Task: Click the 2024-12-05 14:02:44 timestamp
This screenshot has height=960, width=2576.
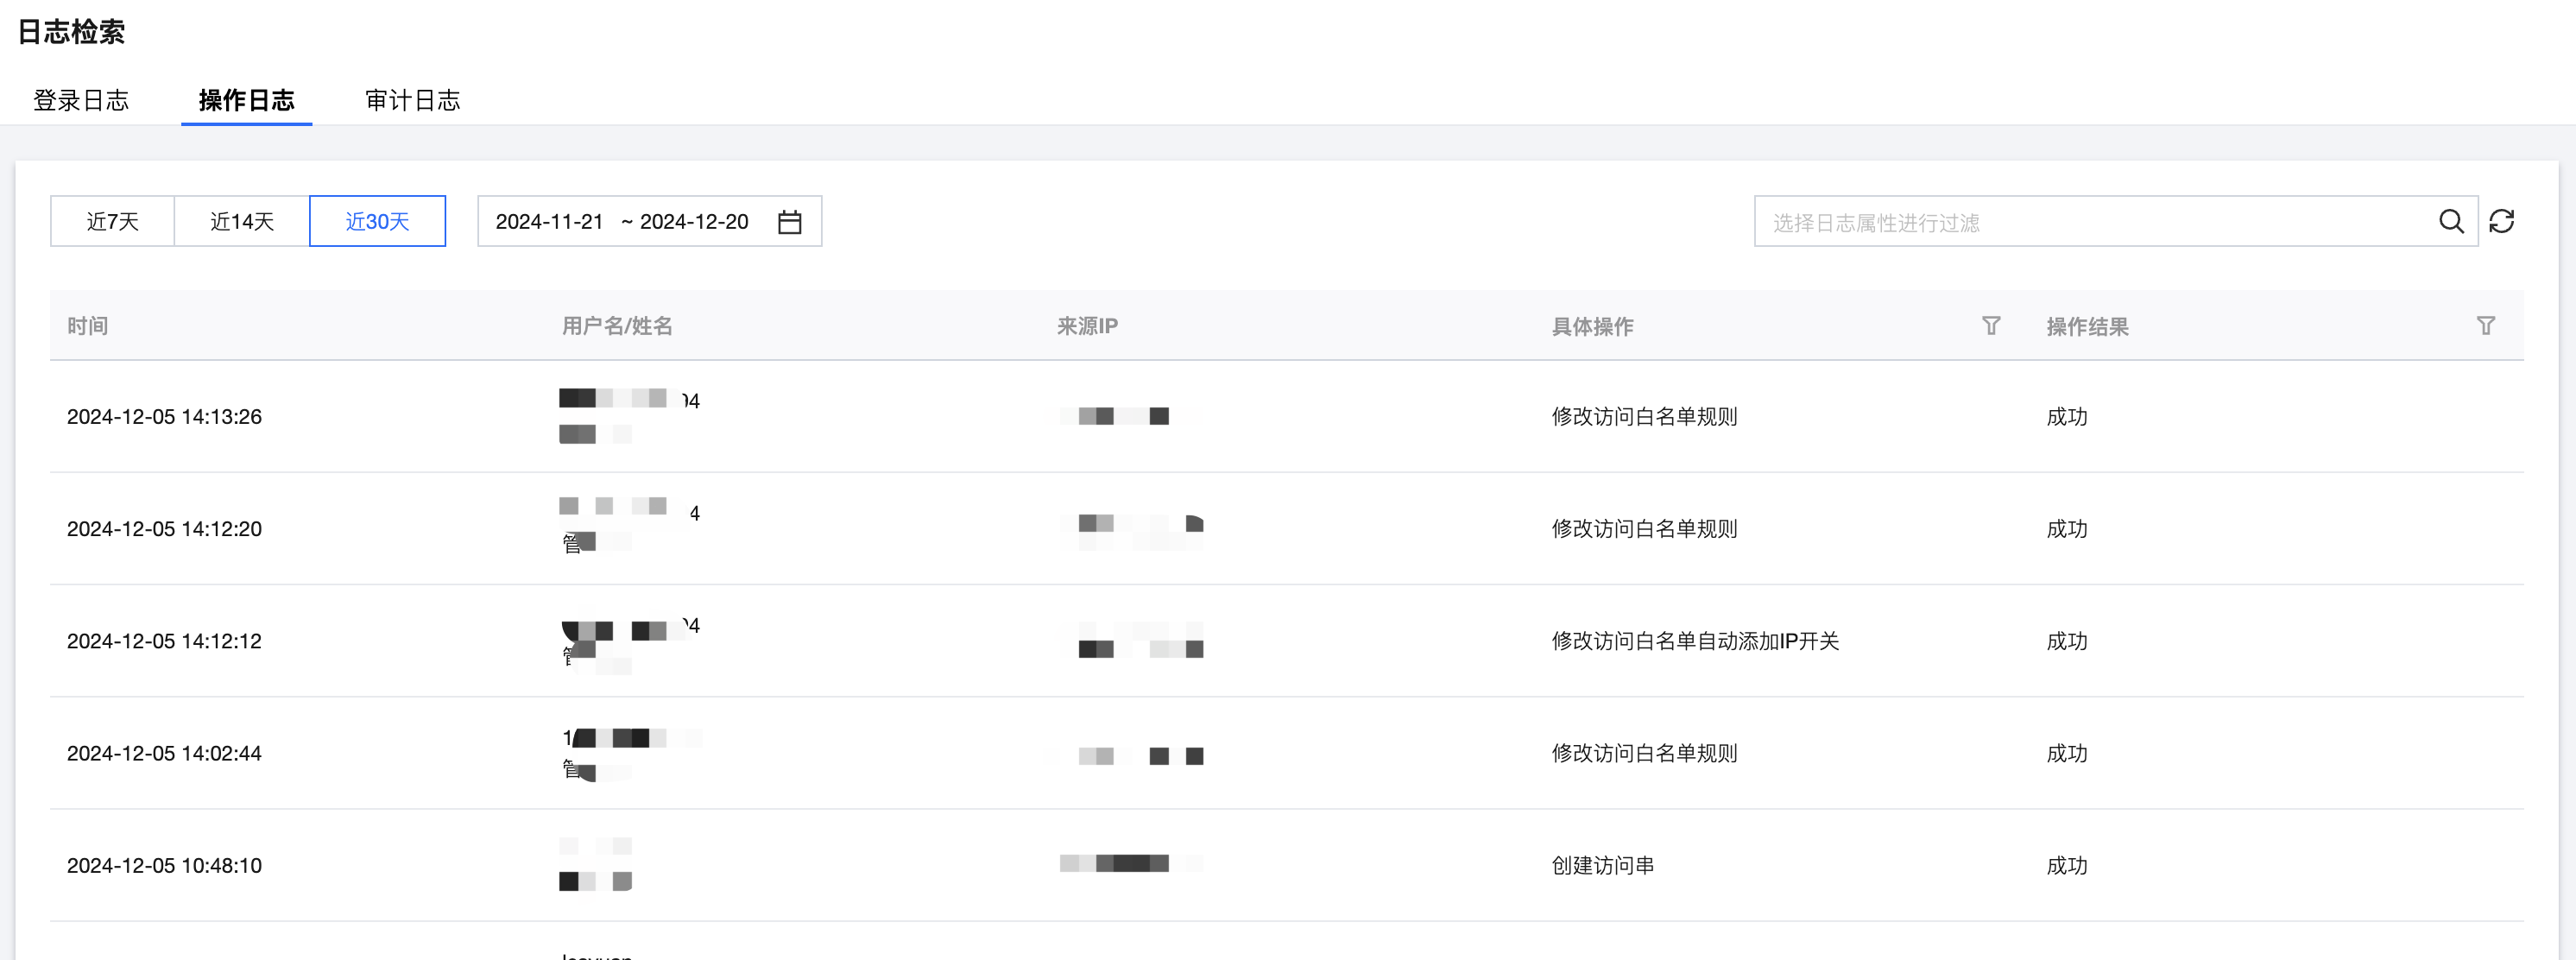Action: click(x=164, y=754)
